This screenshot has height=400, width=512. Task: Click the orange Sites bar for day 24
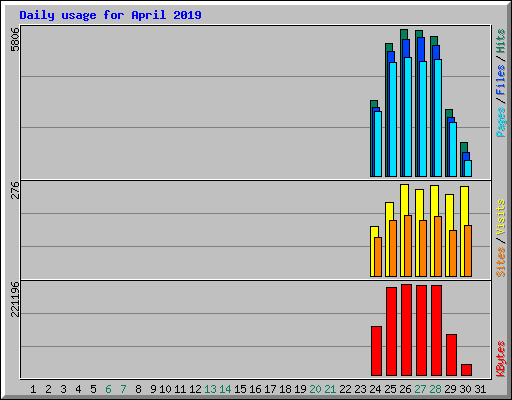pyautogui.click(x=378, y=257)
